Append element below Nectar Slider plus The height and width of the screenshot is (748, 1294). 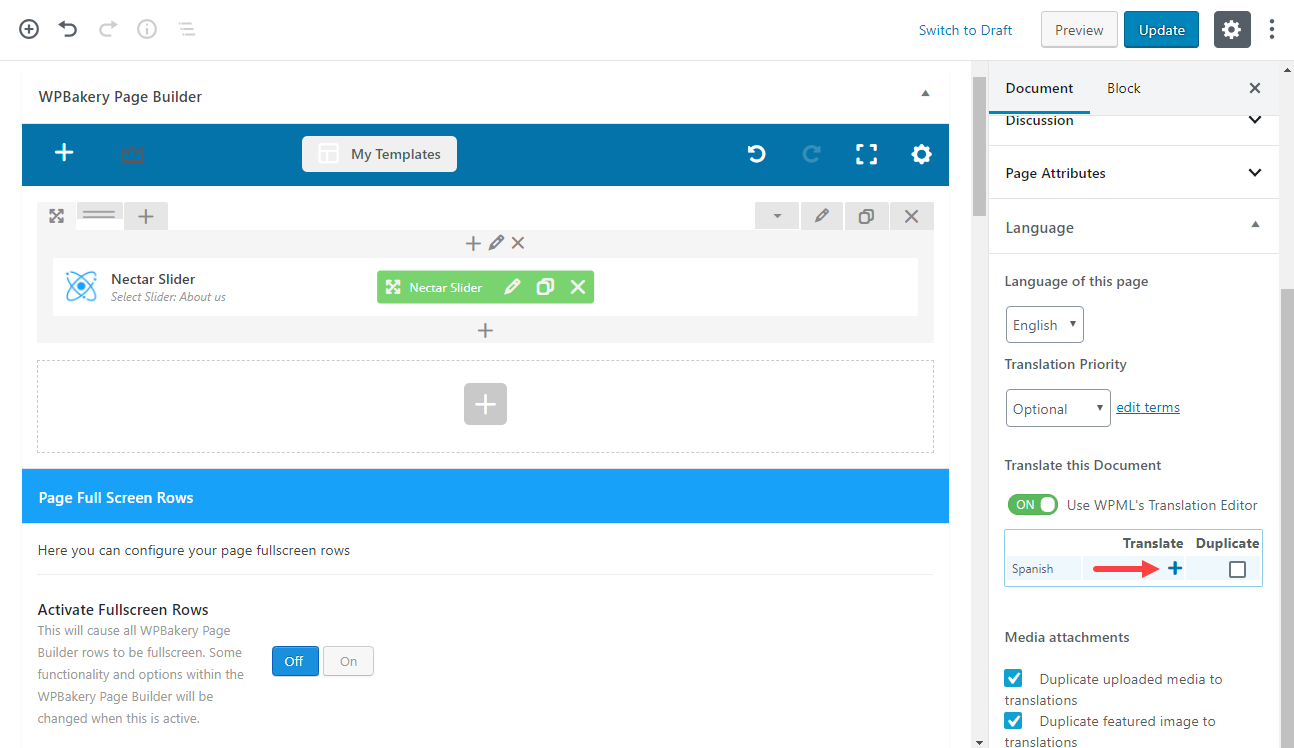[x=485, y=330]
